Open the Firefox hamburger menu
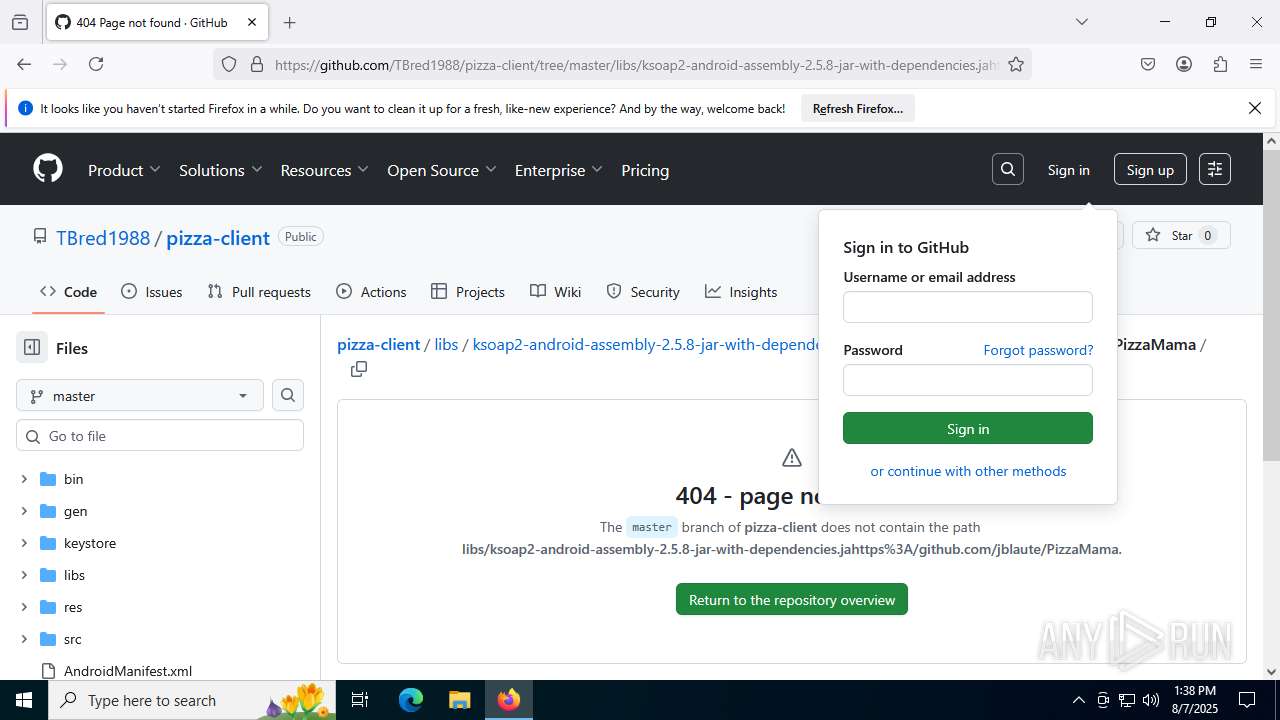 coord(1256,64)
